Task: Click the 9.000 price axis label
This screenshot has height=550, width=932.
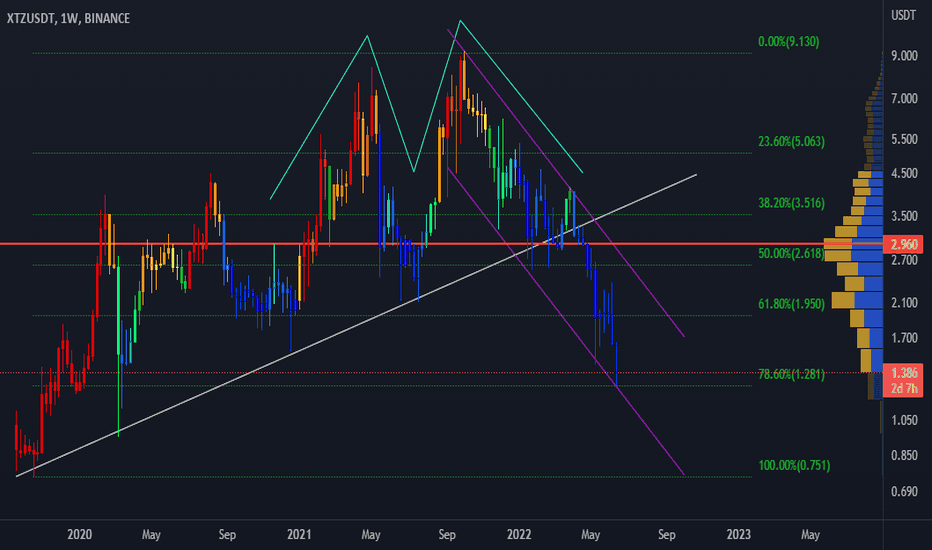Action: [x=904, y=56]
